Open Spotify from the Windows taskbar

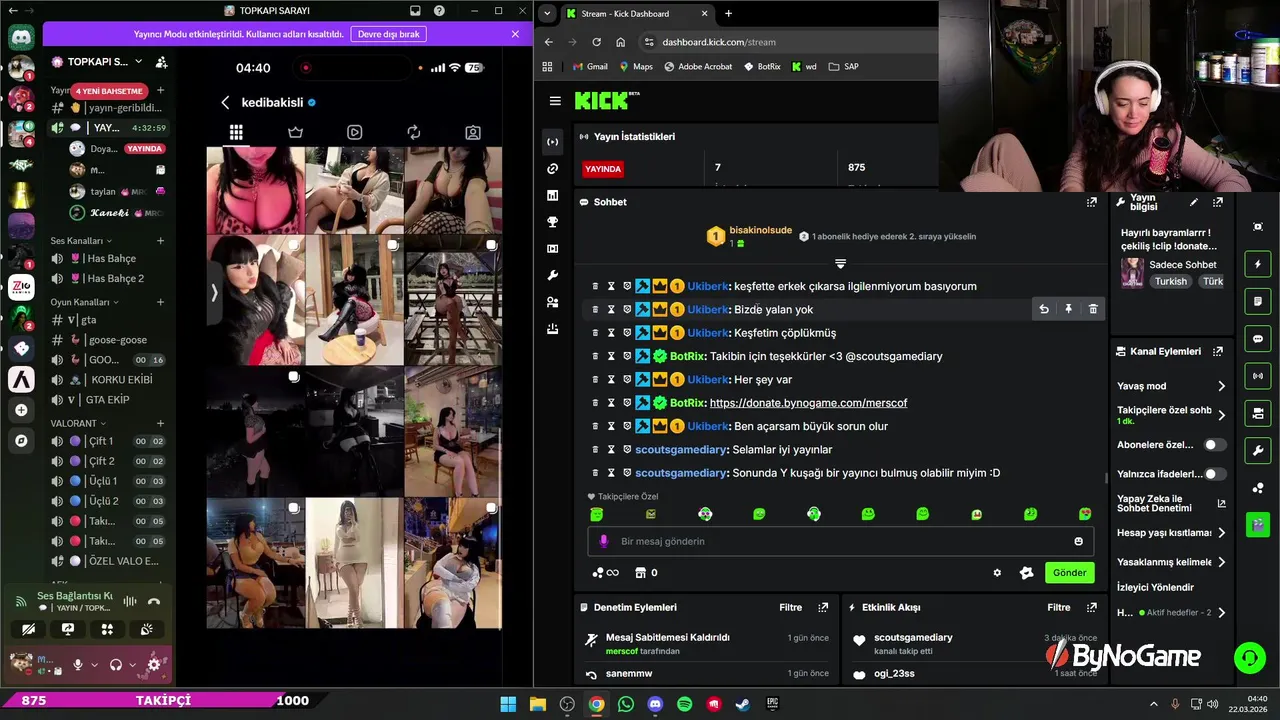coord(684,704)
